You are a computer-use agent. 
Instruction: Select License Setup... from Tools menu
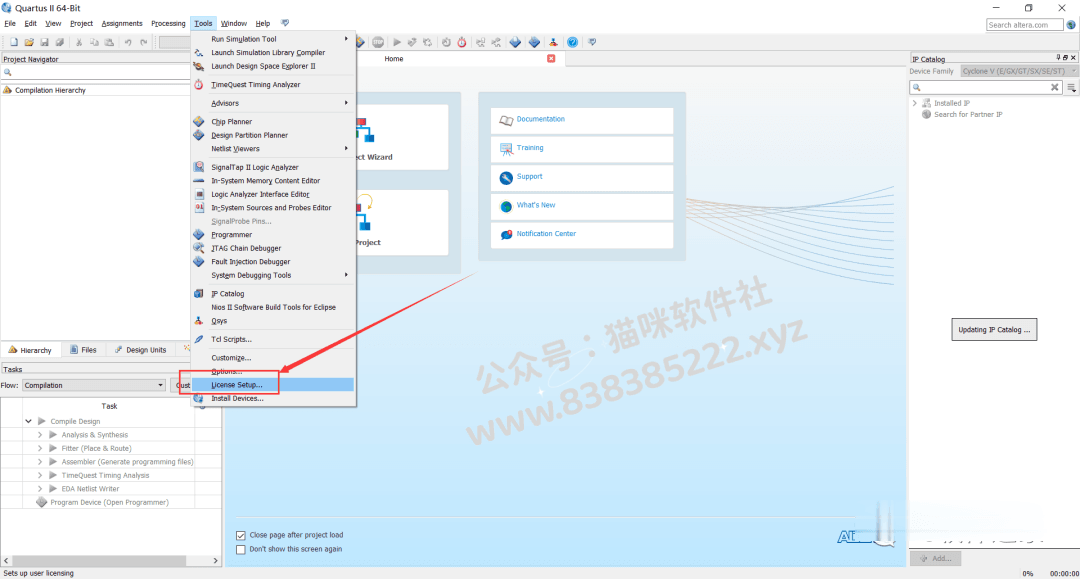click(273, 385)
